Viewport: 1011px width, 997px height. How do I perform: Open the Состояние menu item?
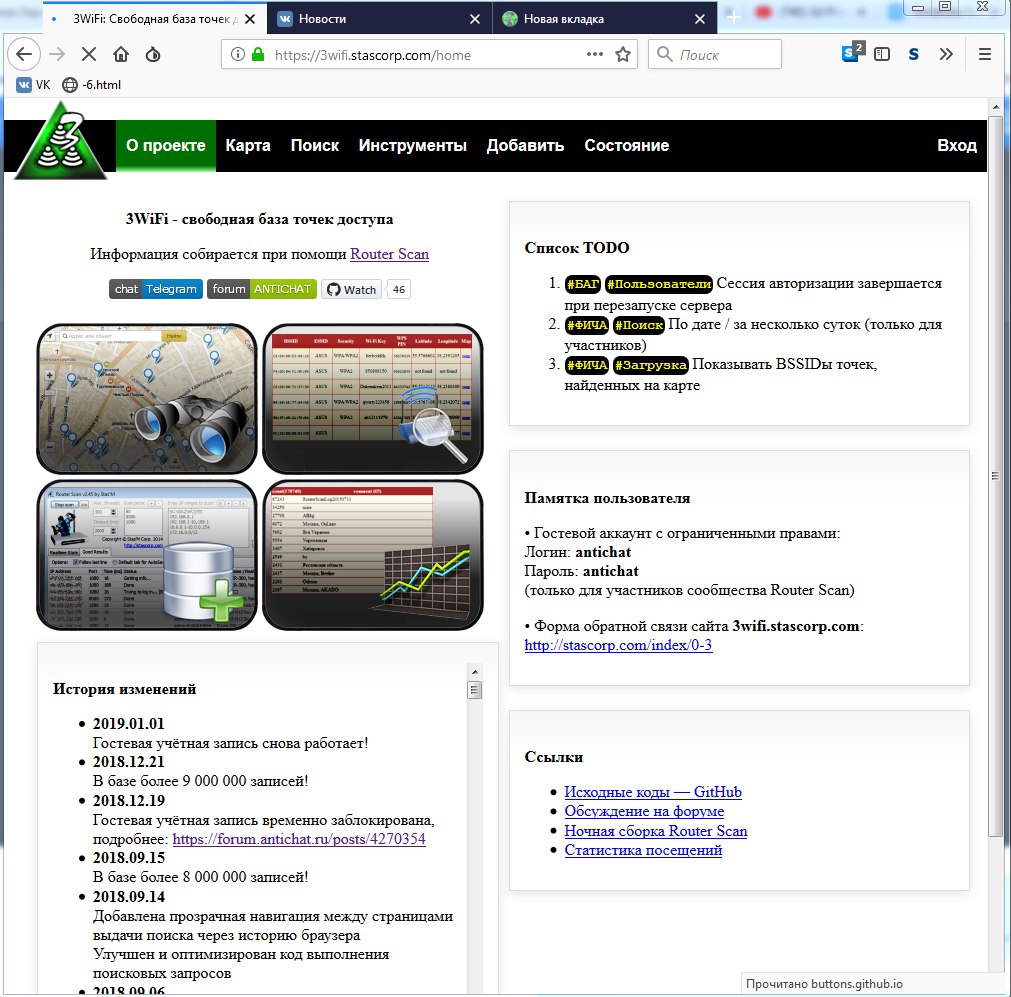(627, 146)
